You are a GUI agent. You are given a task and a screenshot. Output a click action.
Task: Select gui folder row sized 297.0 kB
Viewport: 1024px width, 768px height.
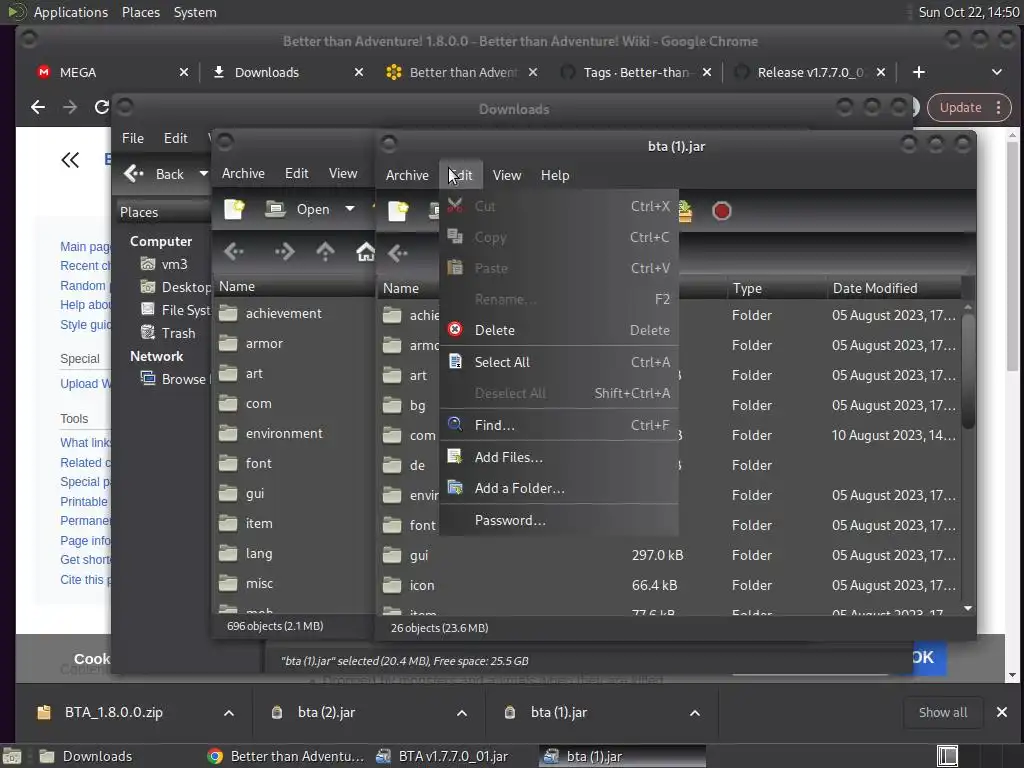[x=669, y=556]
